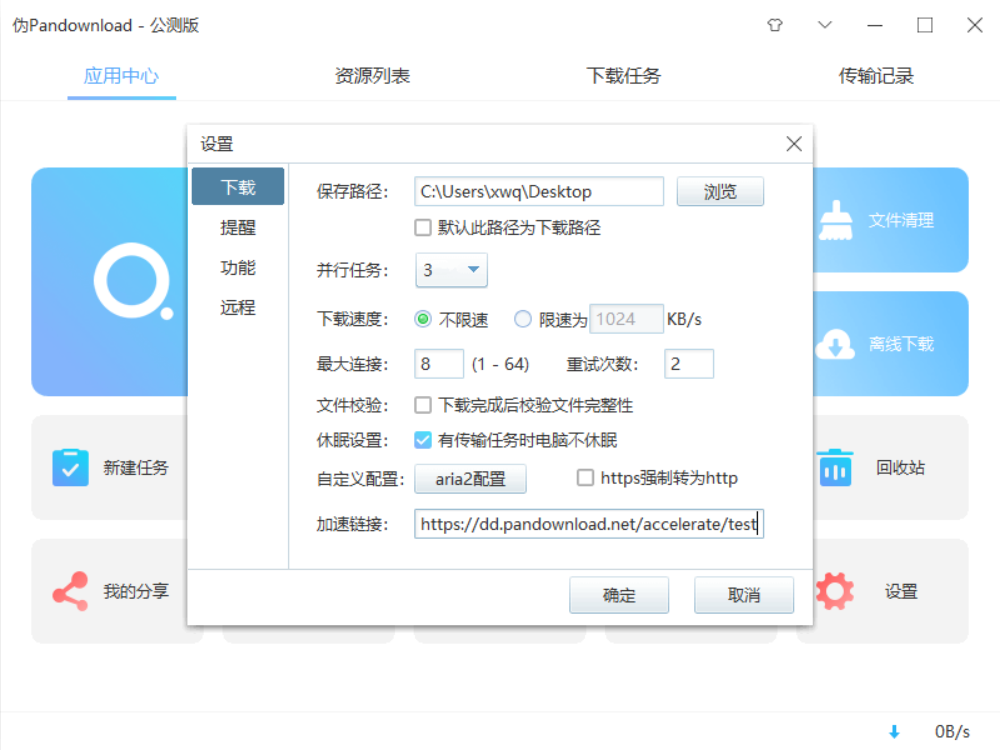Open the aria2配置 button

click(x=471, y=479)
